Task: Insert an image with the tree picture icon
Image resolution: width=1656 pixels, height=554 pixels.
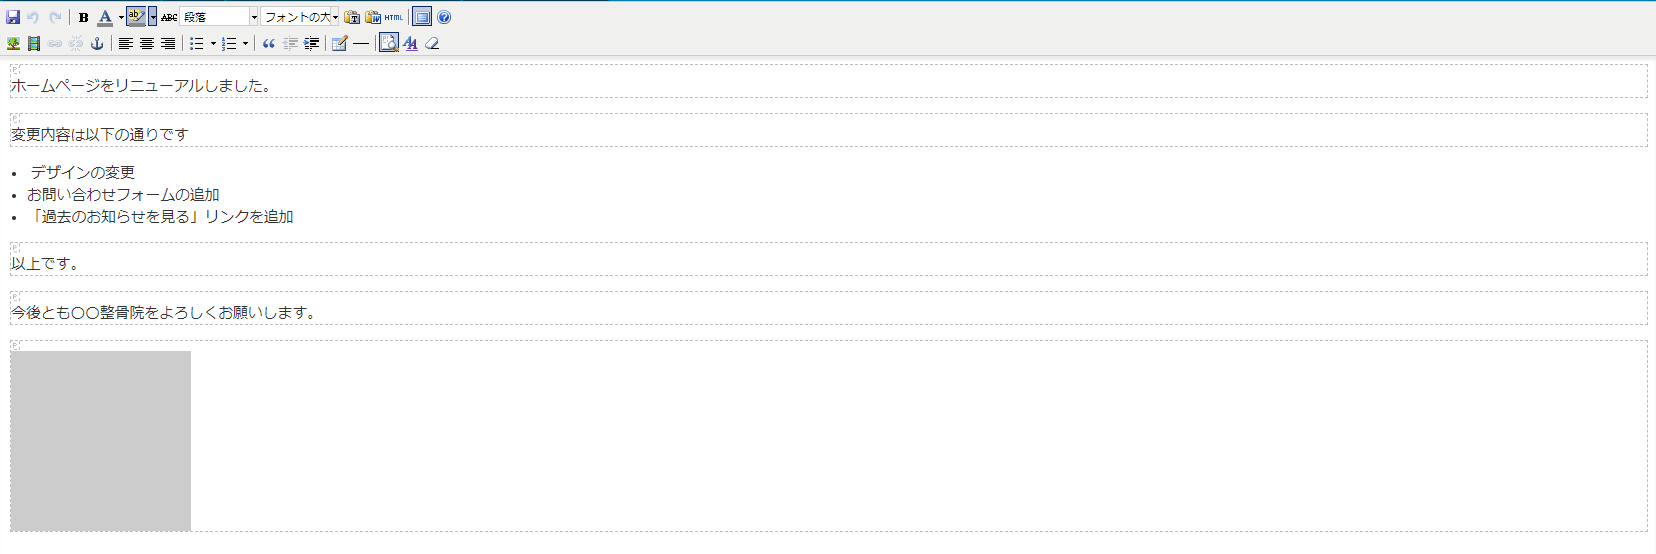Action: tap(13, 44)
